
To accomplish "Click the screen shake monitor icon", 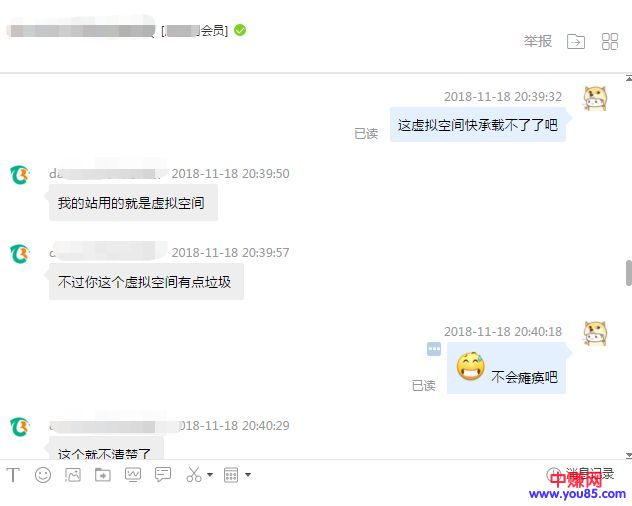I will pyautogui.click(x=133, y=475).
